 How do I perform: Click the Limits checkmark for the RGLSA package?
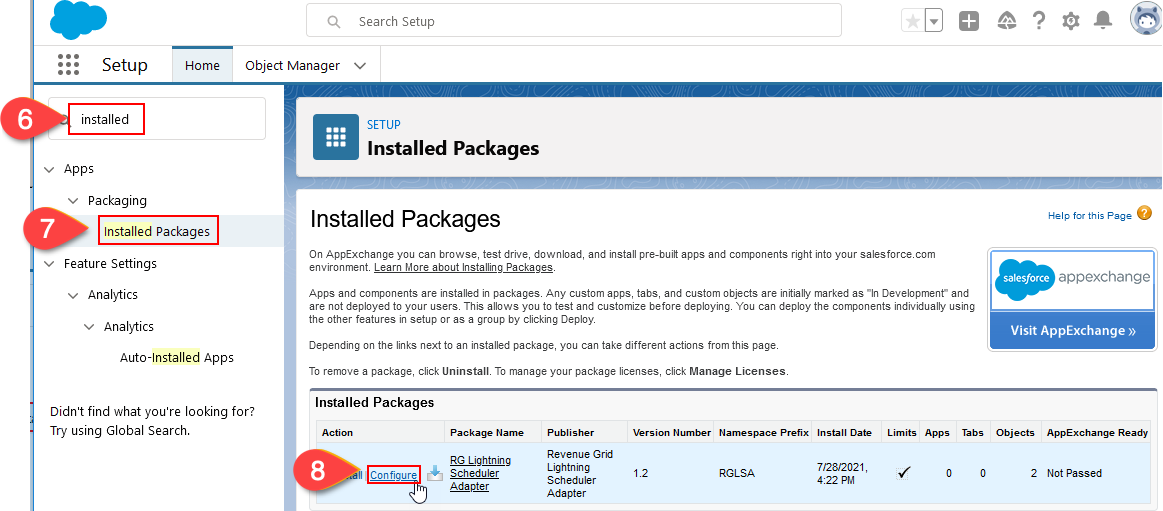902,472
